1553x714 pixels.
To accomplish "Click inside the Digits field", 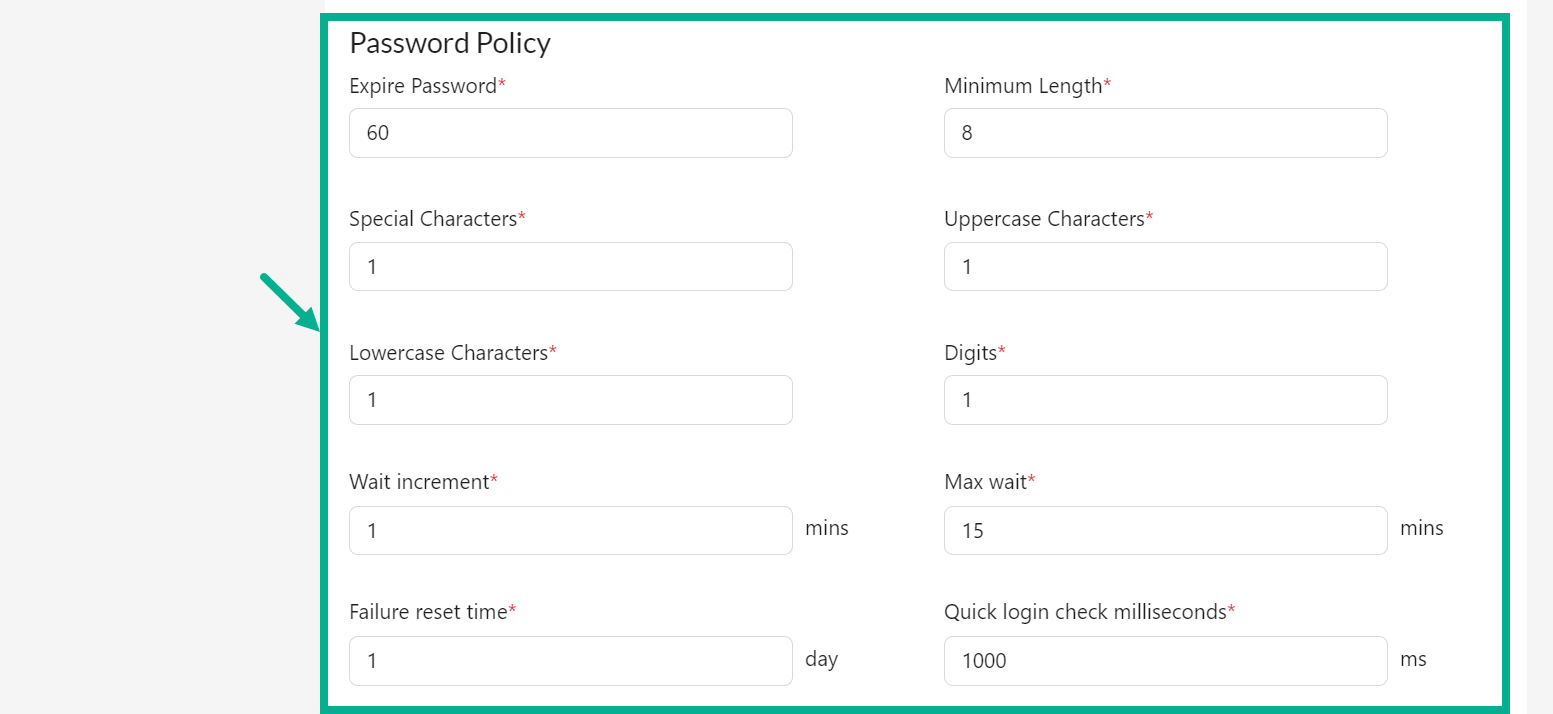I will 1164,399.
